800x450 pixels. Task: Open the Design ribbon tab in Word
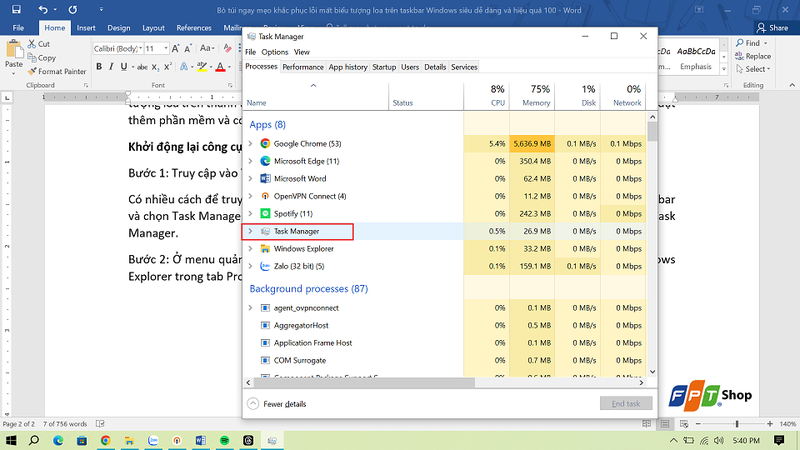[x=118, y=28]
